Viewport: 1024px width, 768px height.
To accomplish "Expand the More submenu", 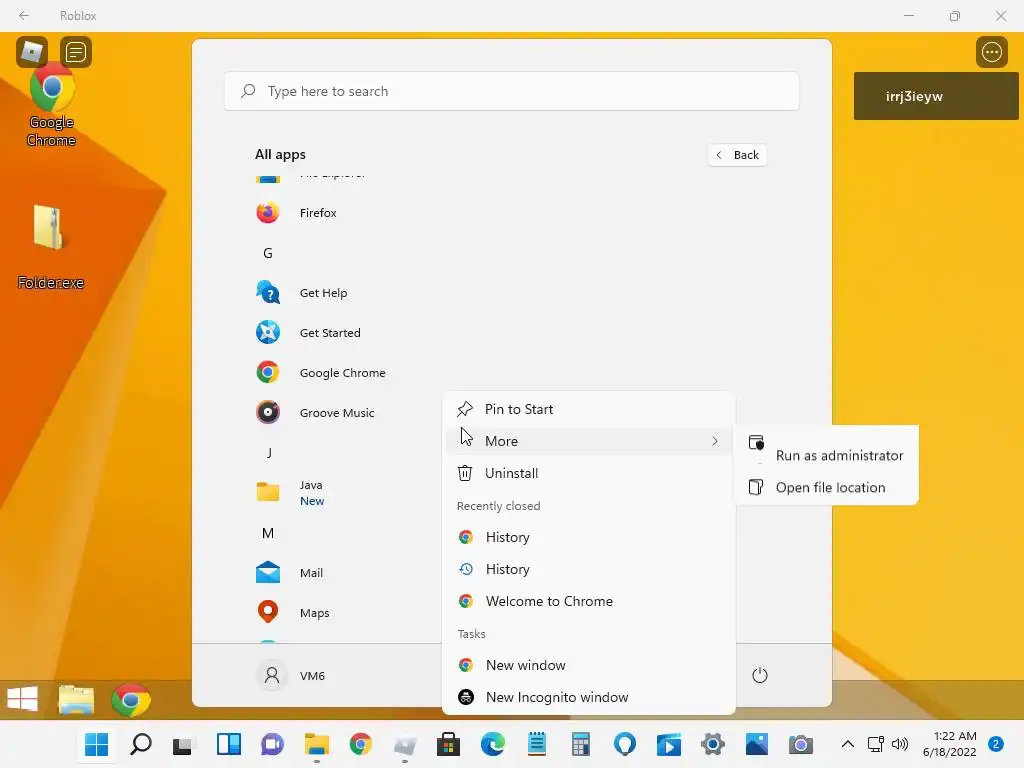I will click(588, 441).
